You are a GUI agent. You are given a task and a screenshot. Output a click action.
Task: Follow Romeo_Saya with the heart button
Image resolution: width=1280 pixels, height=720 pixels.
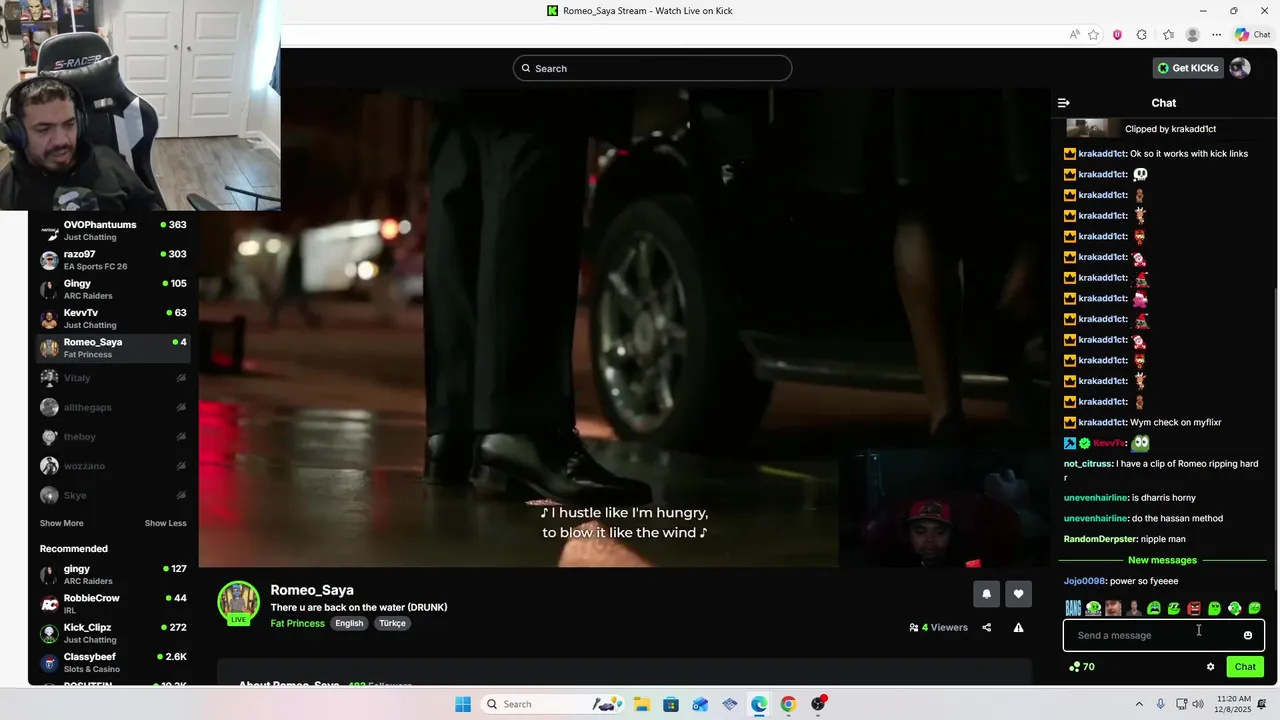tap(1018, 594)
